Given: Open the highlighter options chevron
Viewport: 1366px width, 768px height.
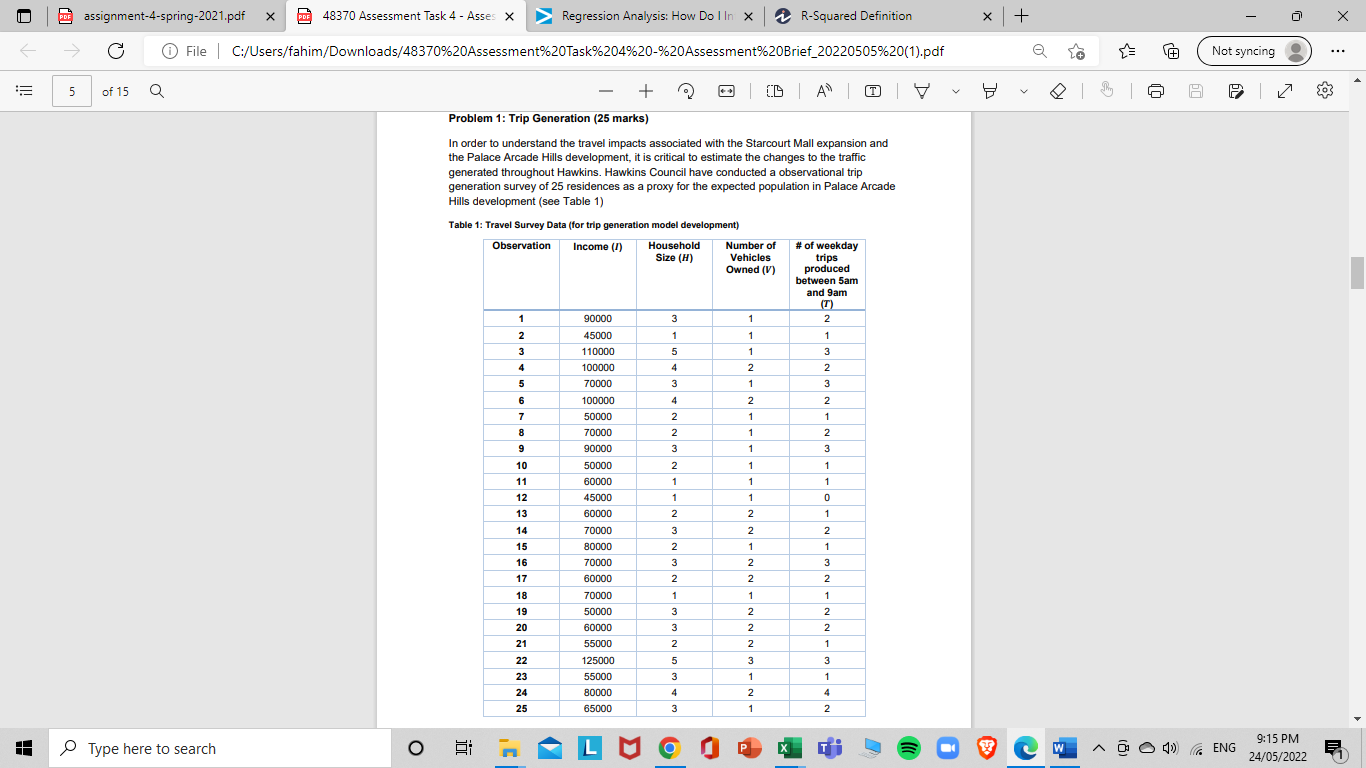Looking at the screenshot, I should (x=1024, y=91).
